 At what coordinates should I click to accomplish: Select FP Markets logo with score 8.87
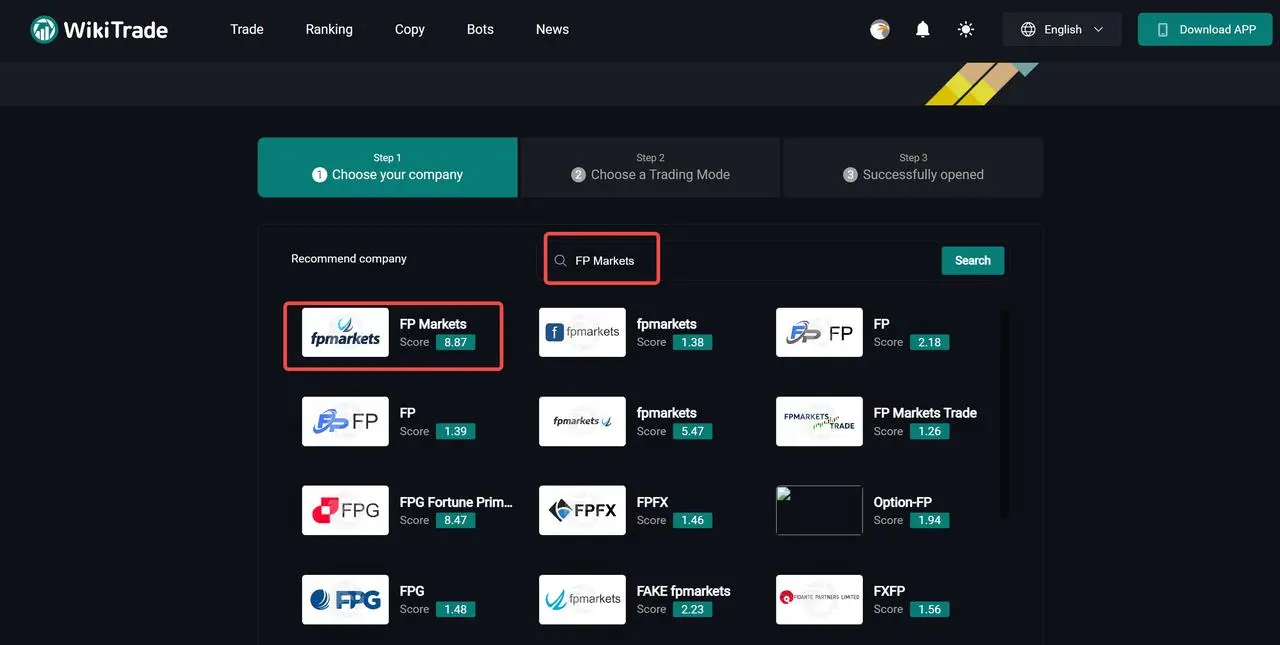tap(345, 333)
